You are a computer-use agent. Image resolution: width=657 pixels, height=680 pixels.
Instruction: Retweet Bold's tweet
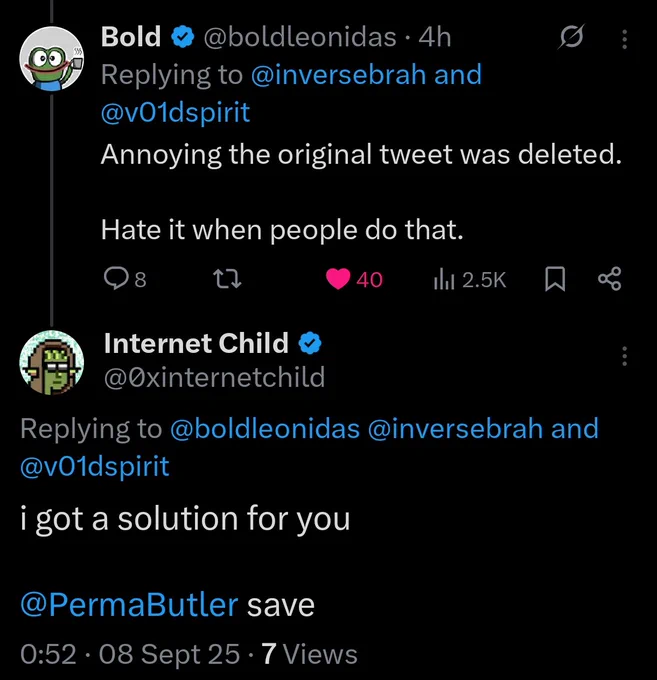pos(228,279)
